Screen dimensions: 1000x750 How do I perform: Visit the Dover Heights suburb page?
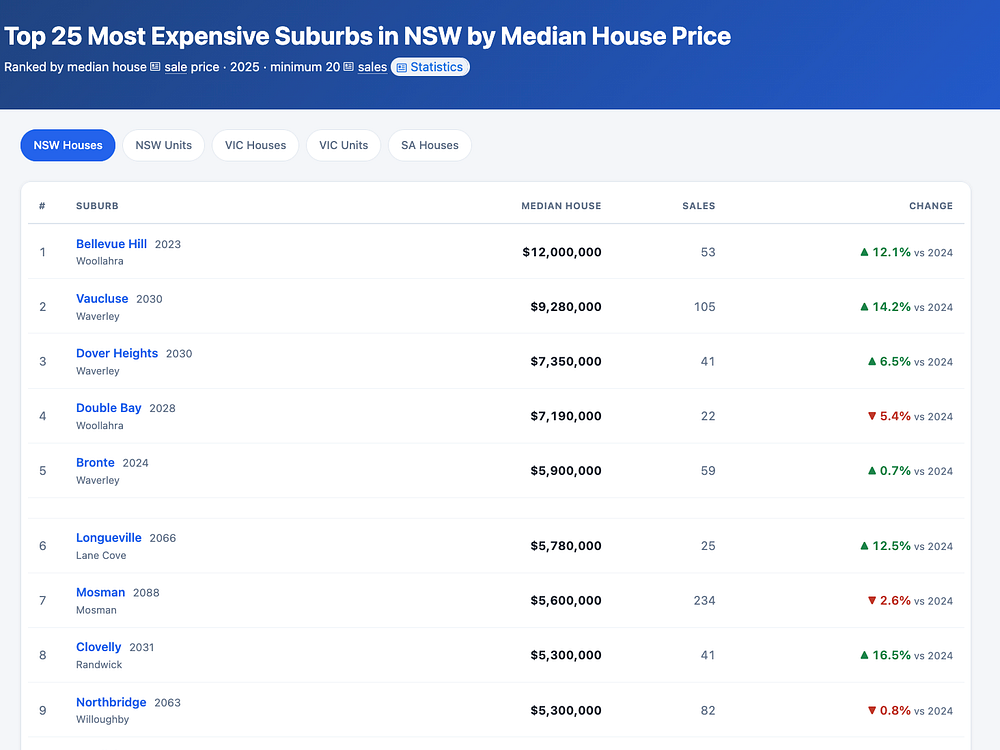[117, 353]
